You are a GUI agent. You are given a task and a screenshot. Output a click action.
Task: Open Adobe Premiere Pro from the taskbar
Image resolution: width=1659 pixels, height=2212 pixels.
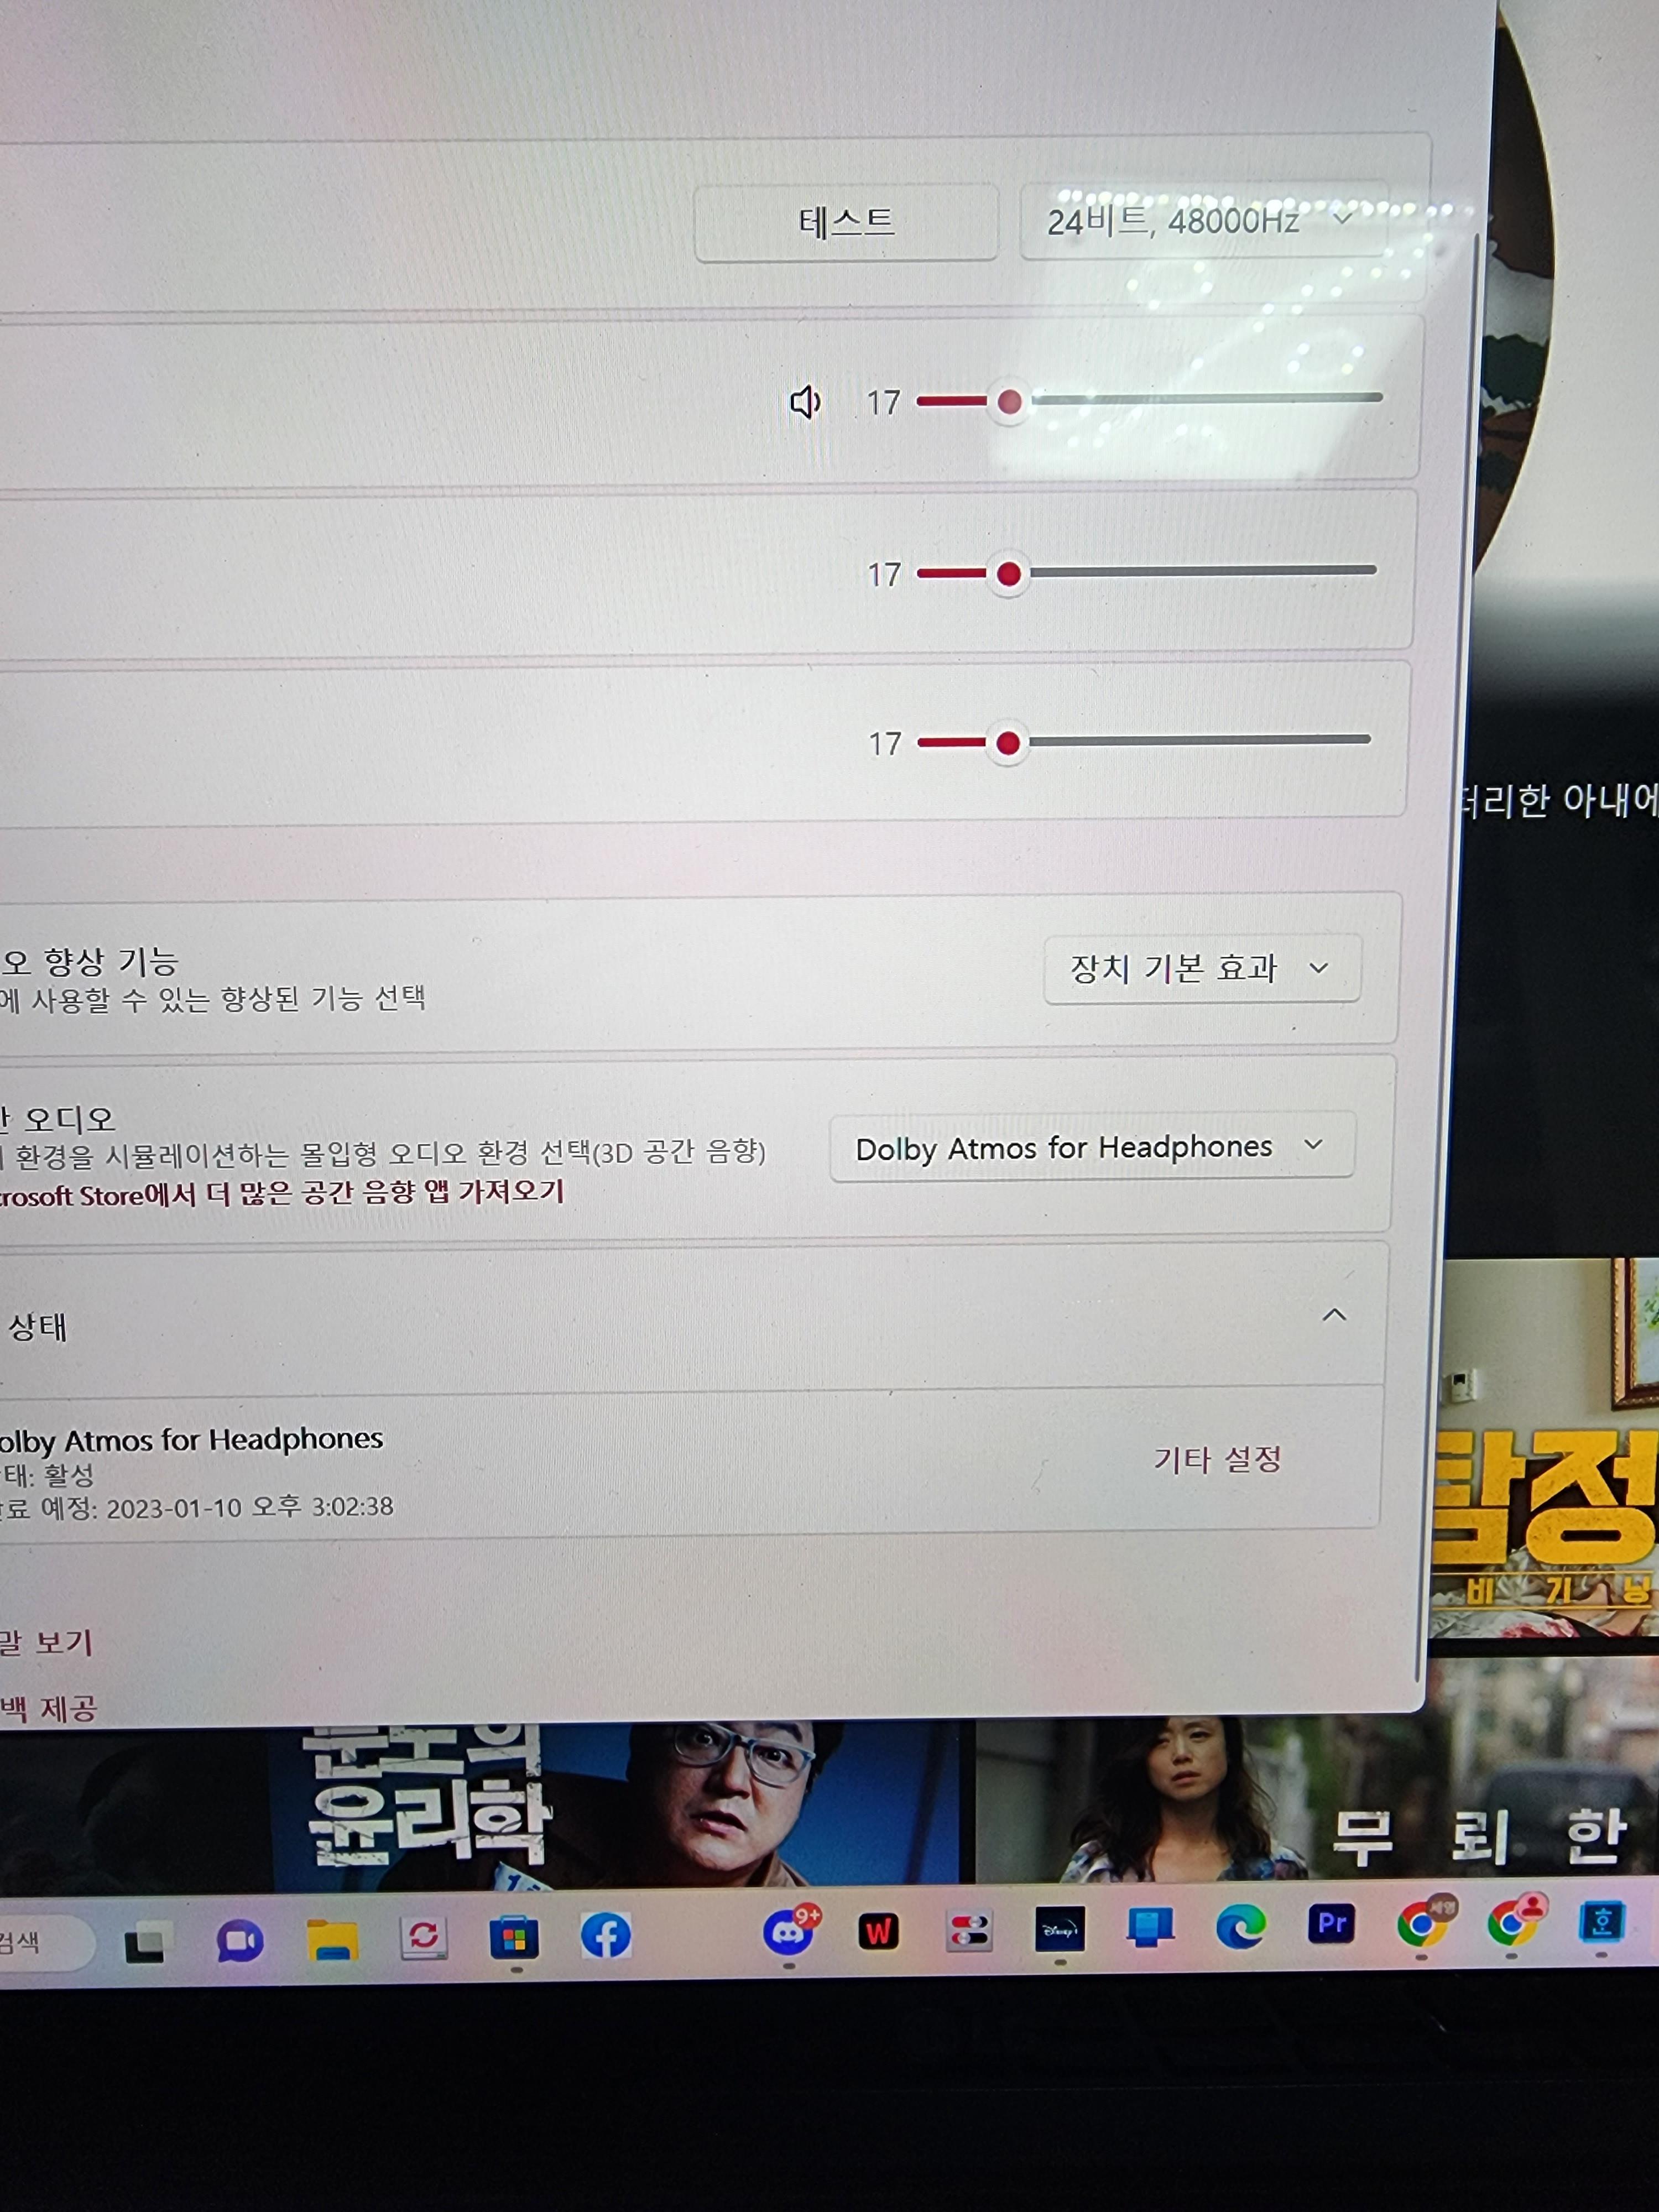pos(1331,1923)
